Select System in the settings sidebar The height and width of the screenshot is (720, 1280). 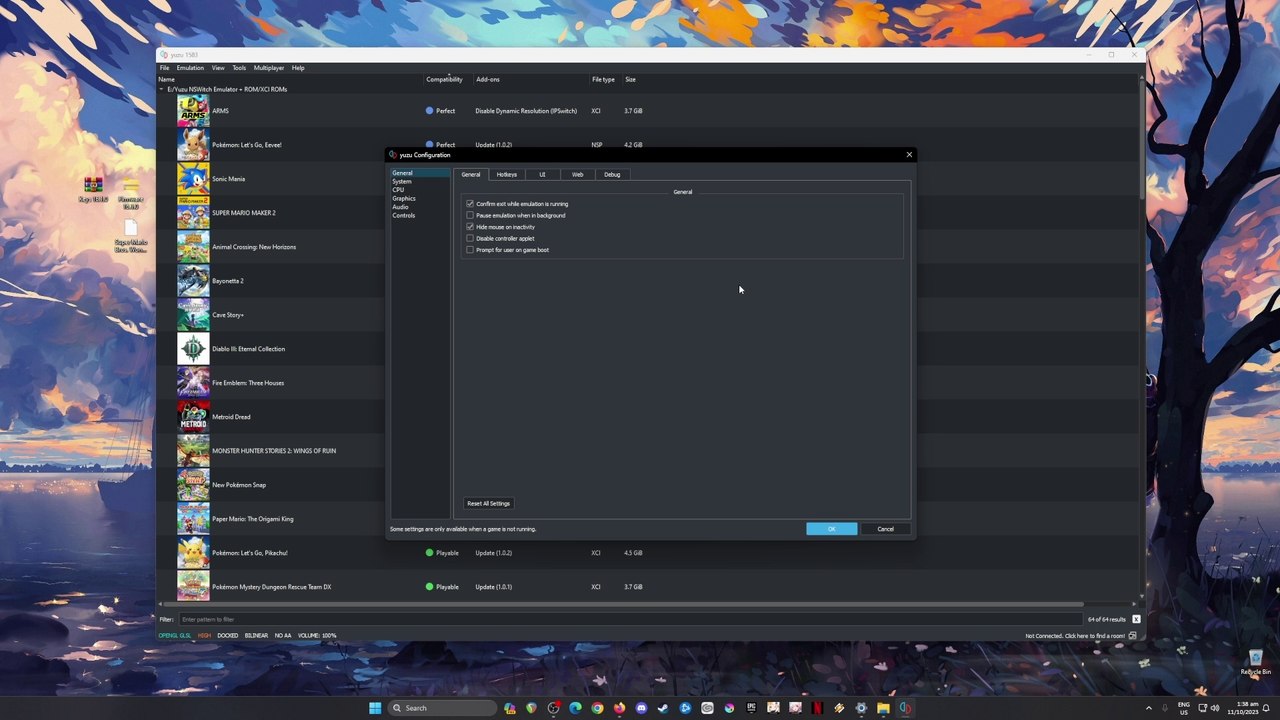coord(402,182)
